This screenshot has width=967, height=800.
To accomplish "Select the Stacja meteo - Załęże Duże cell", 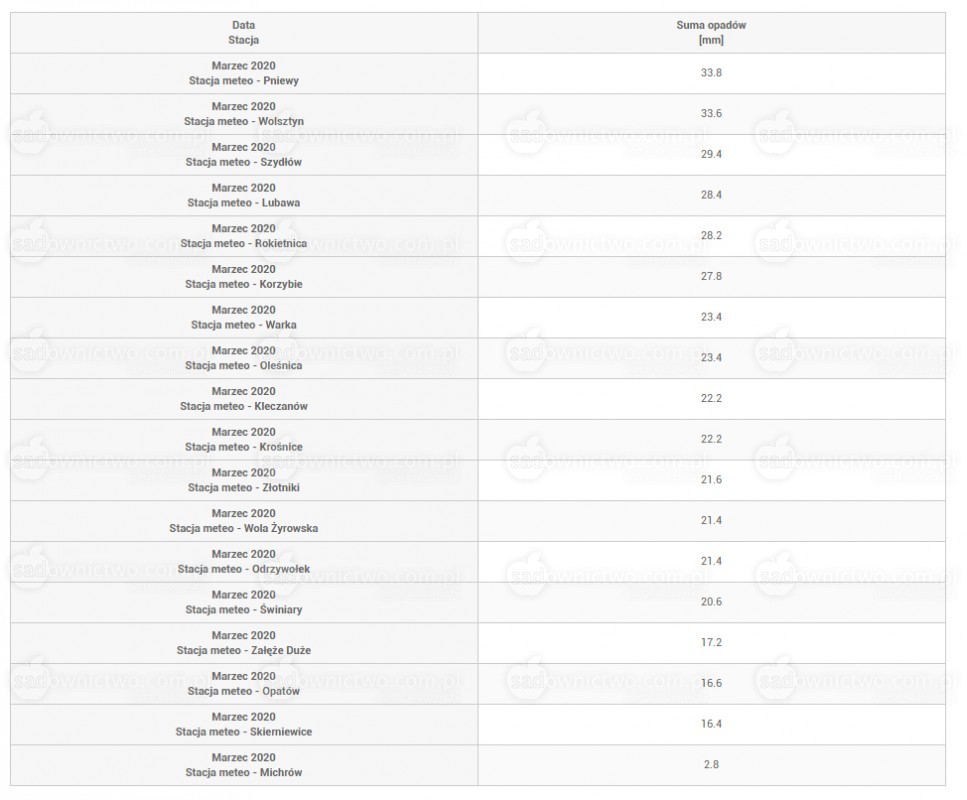I will click(x=244, y=643).
